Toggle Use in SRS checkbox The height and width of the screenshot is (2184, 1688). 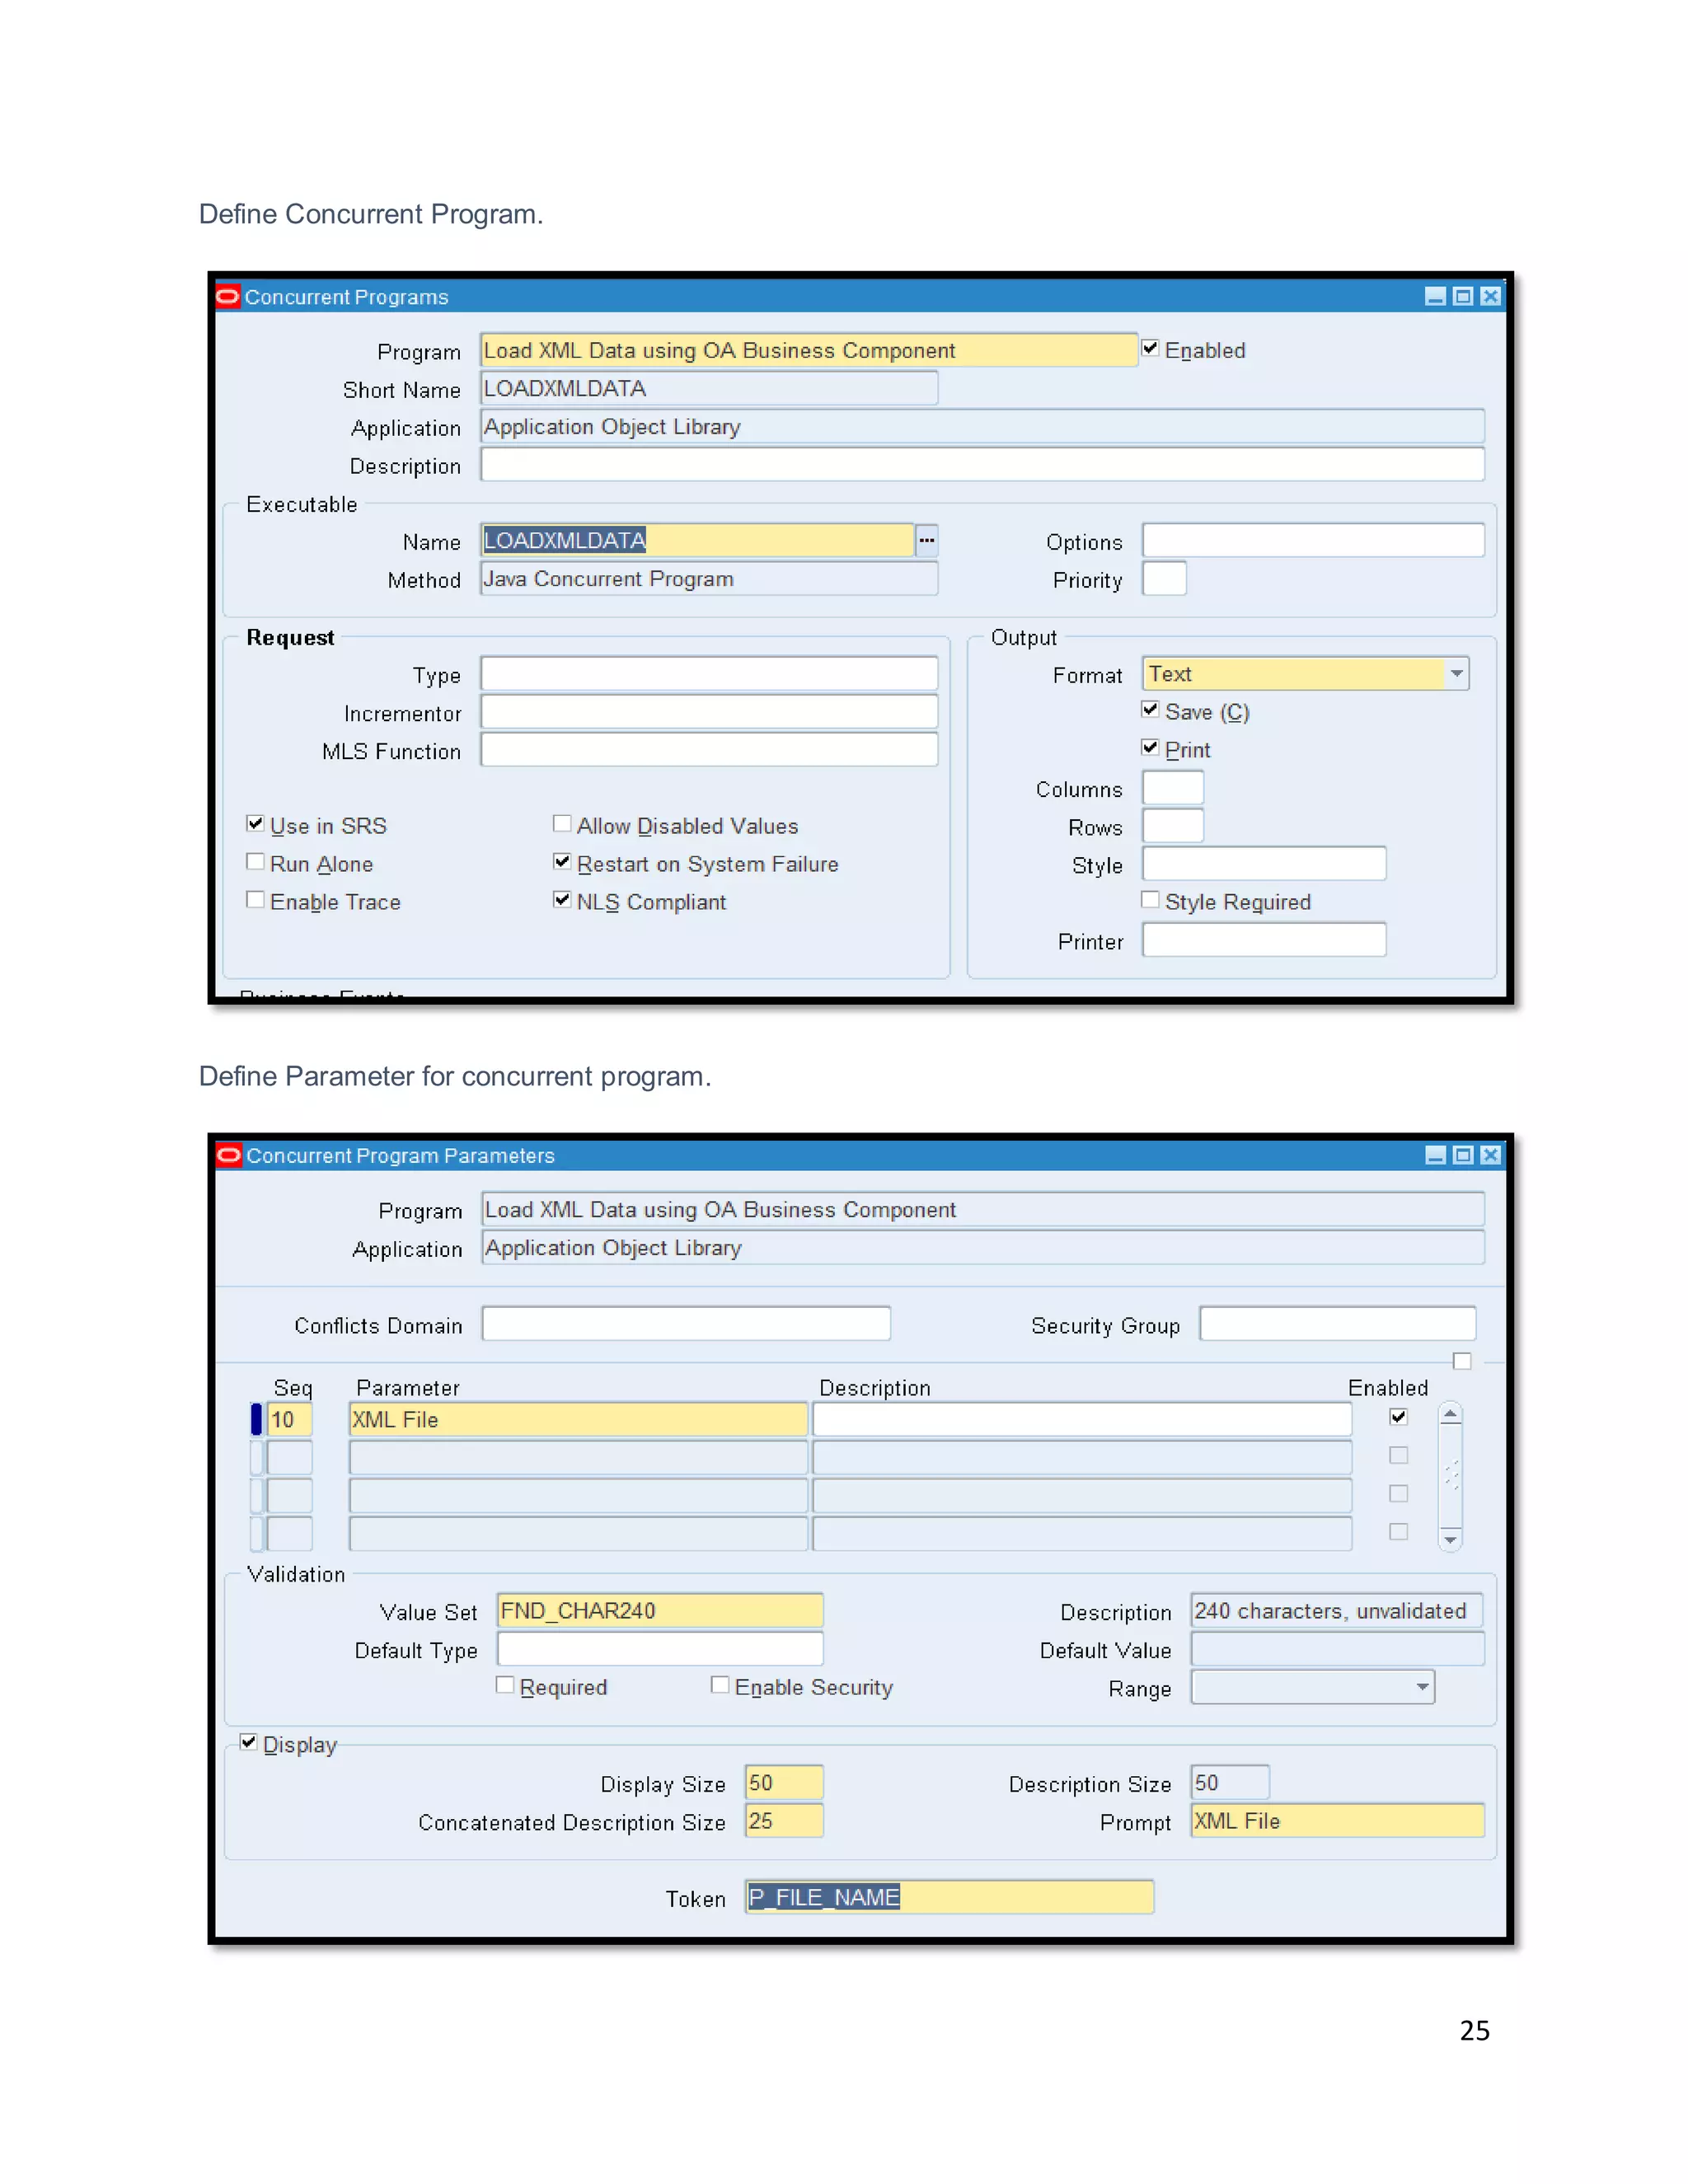click(x=255, y=823)
